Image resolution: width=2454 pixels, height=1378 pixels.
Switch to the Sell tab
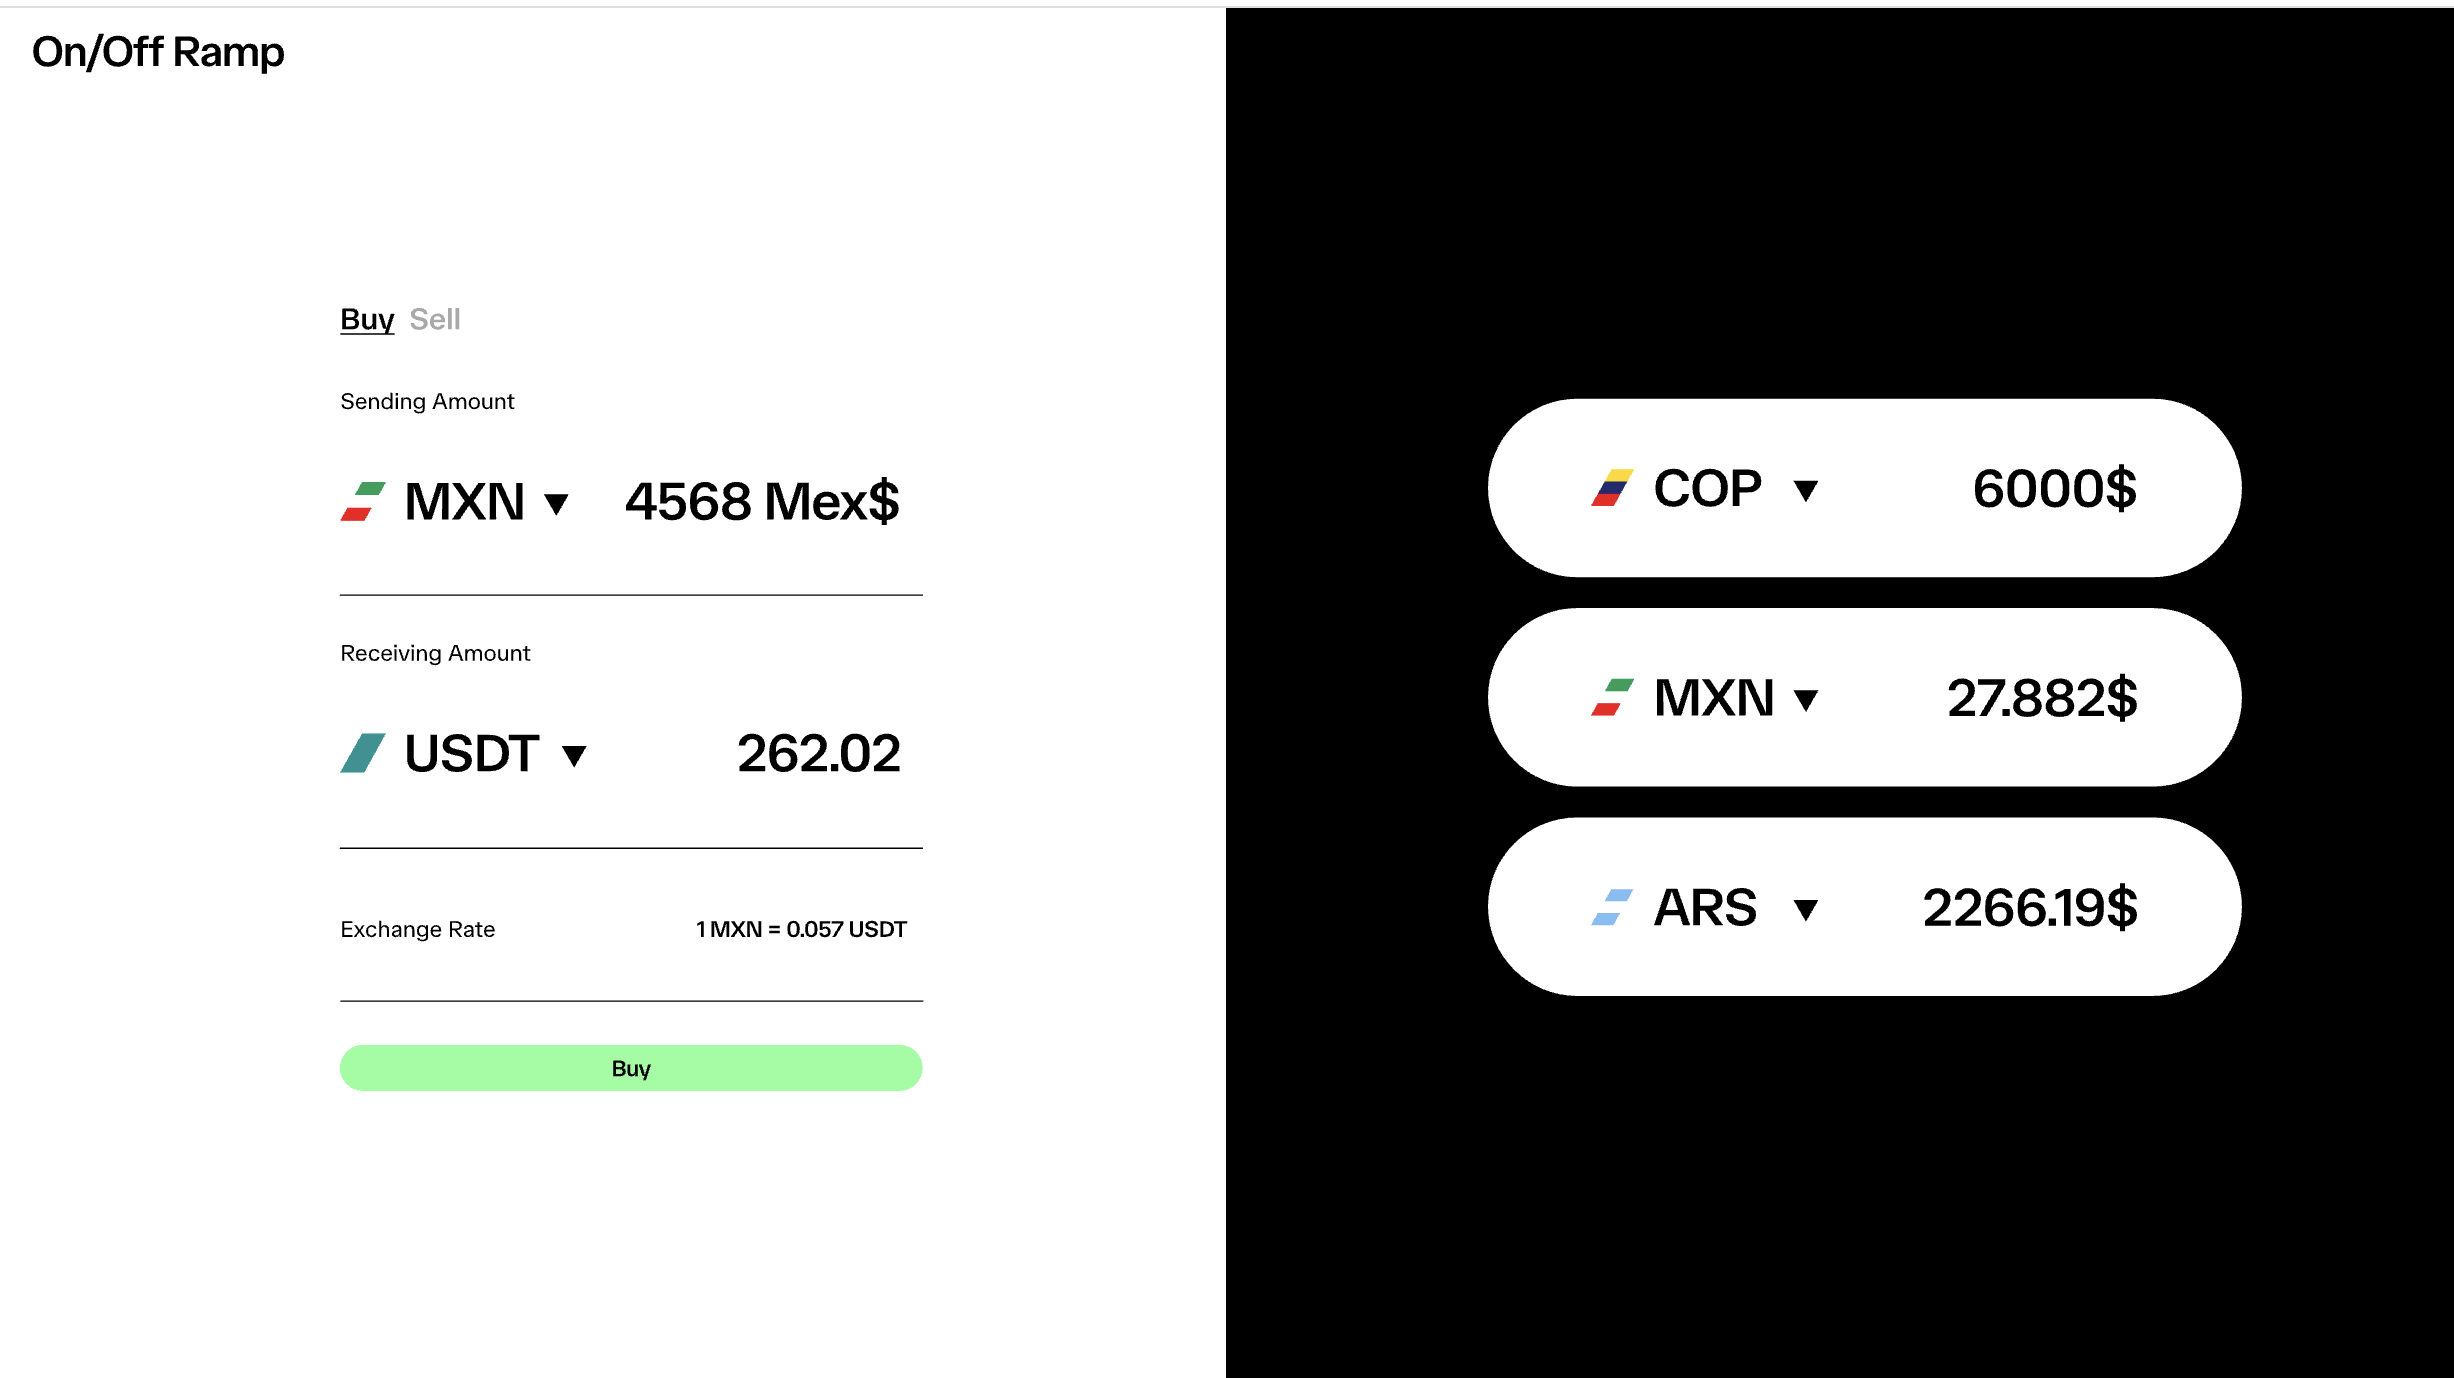435,319
